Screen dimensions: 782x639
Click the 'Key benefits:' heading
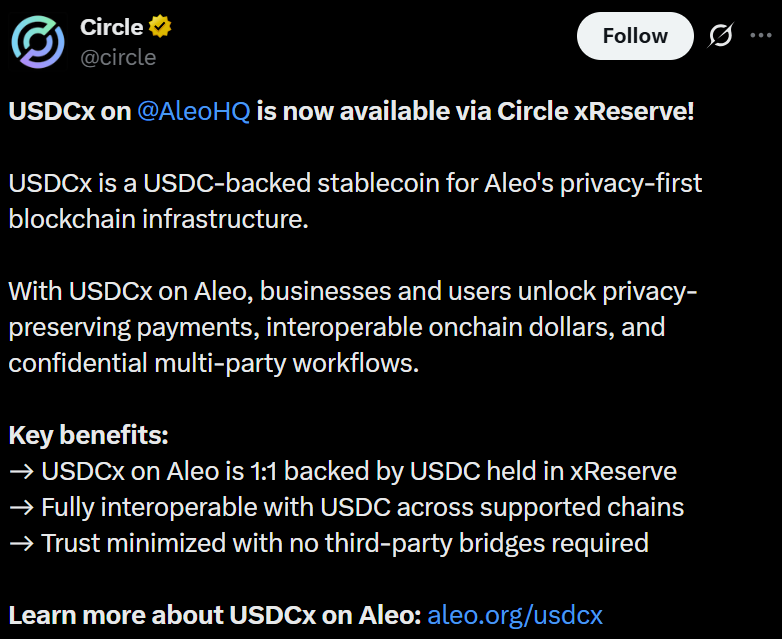(88, 436)
